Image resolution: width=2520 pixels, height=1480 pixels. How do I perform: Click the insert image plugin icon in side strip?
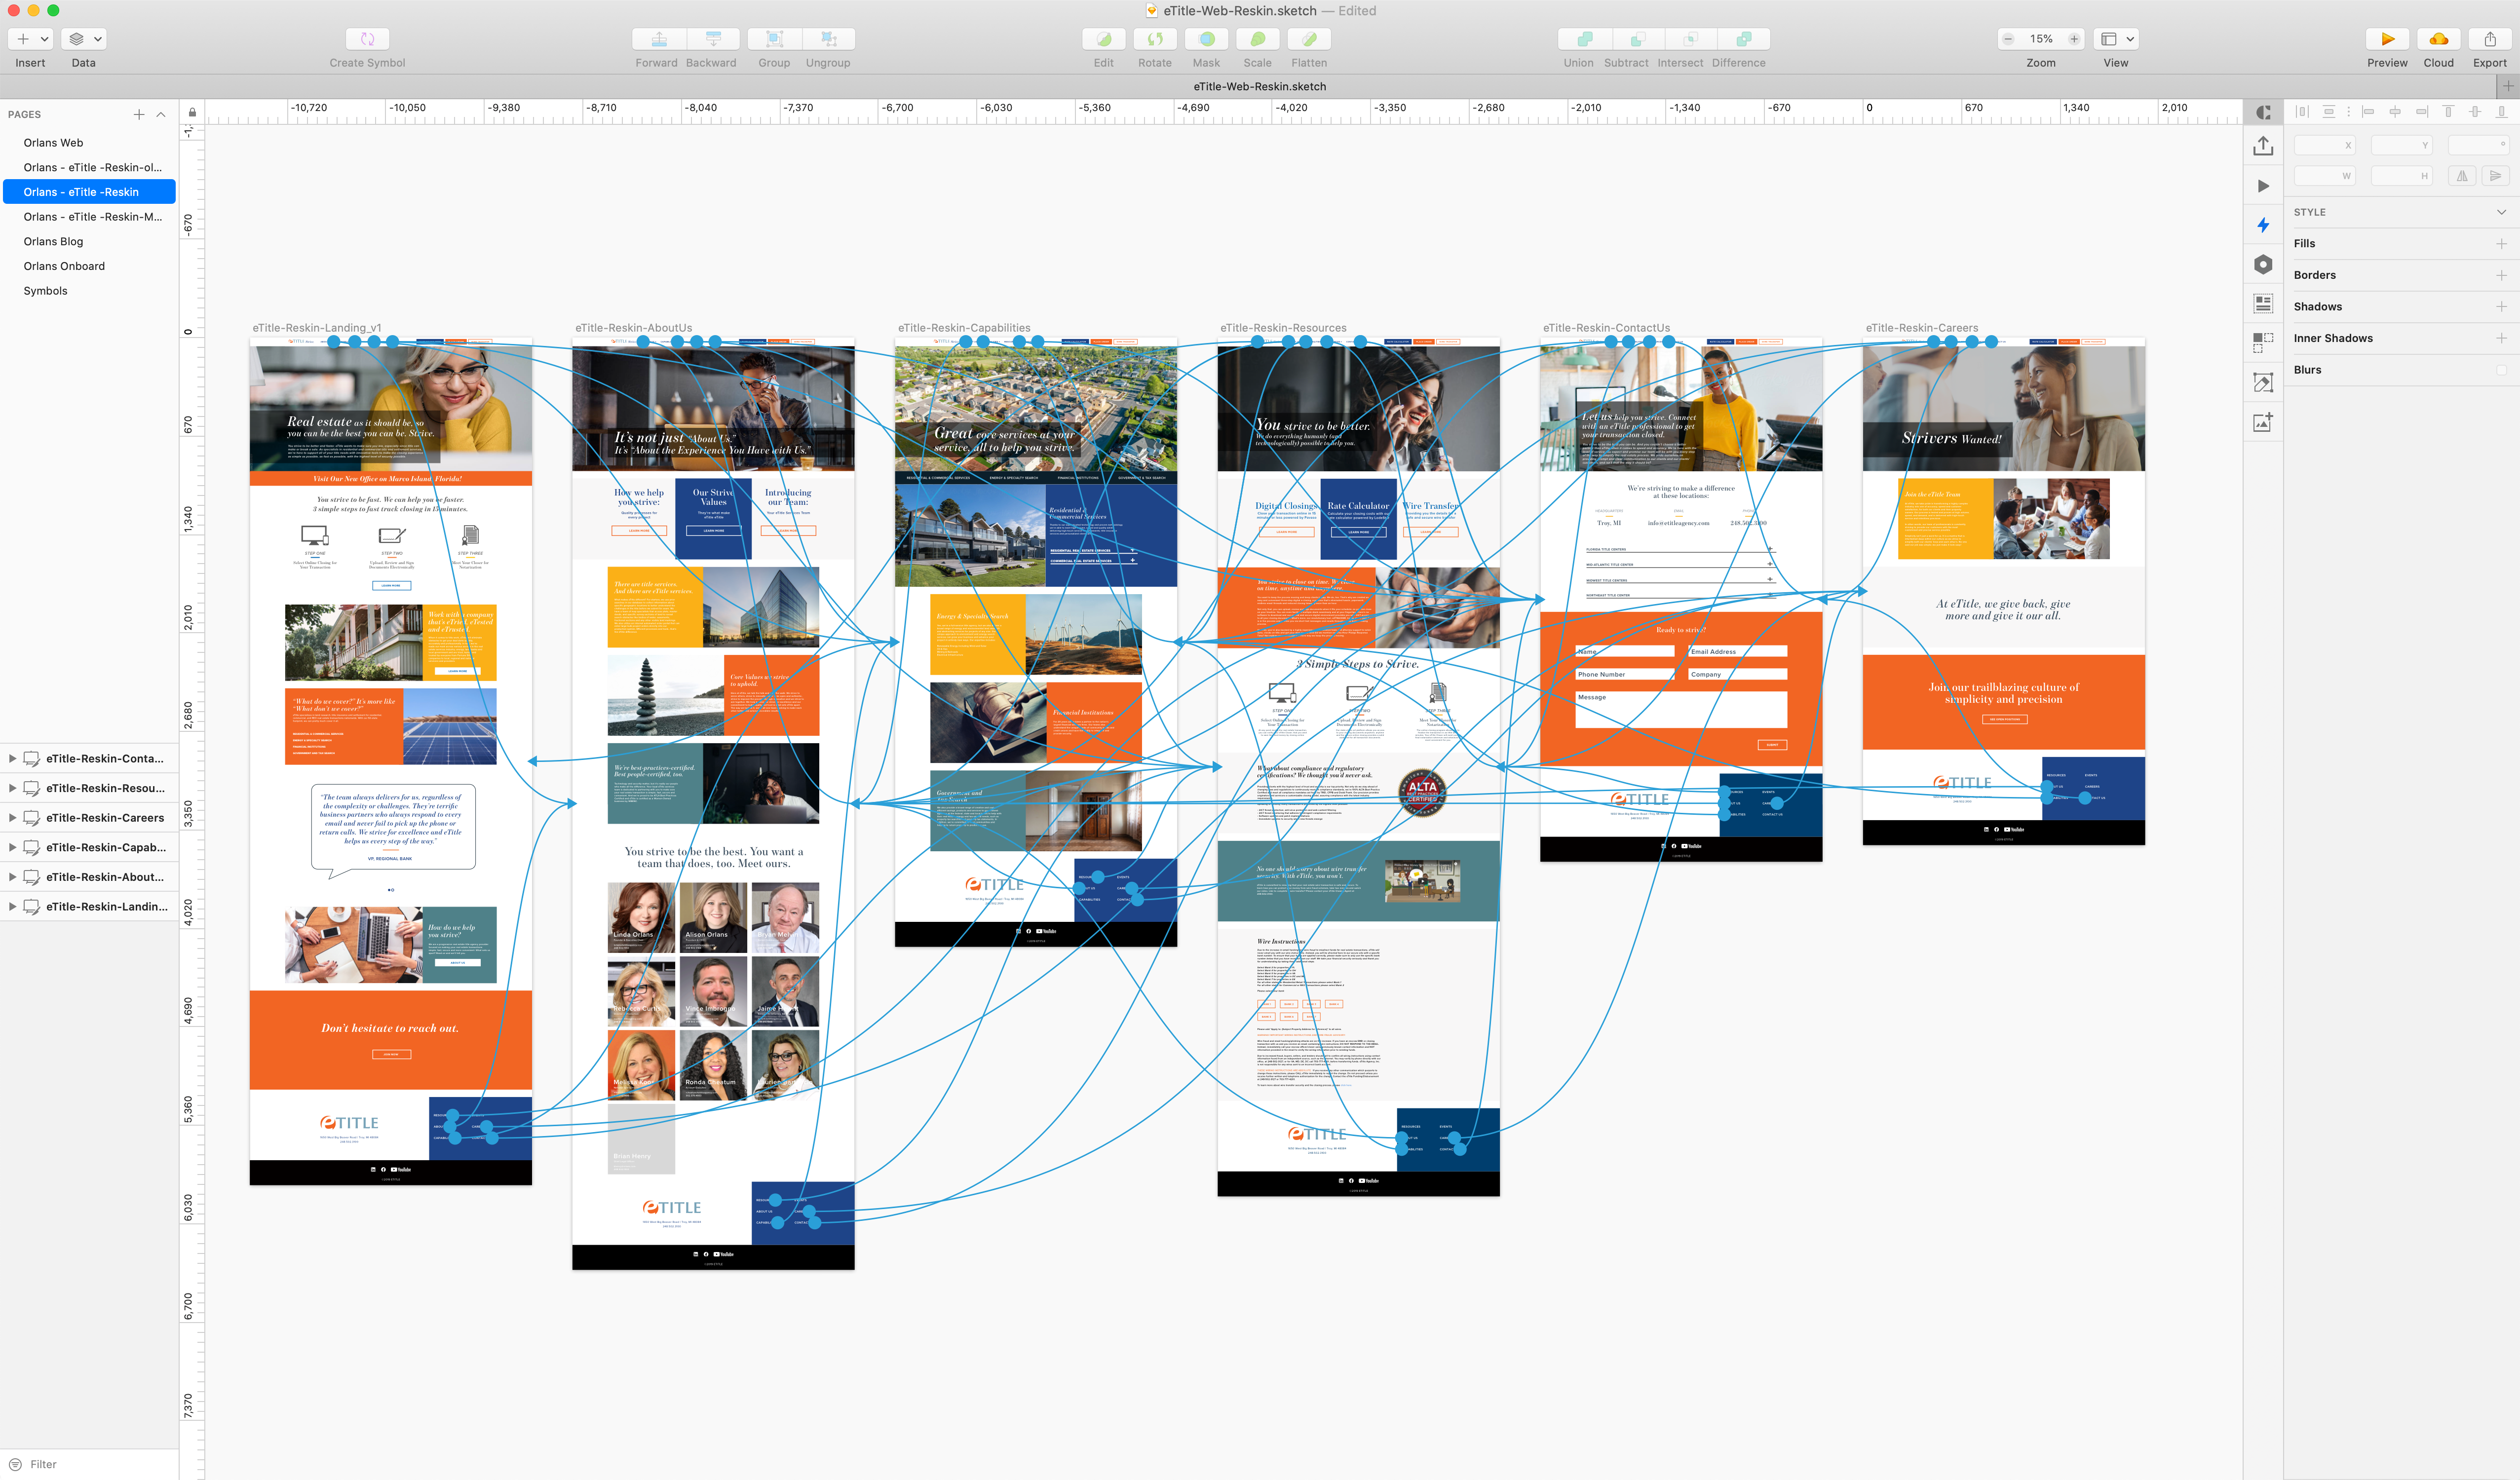[2263, 422]
